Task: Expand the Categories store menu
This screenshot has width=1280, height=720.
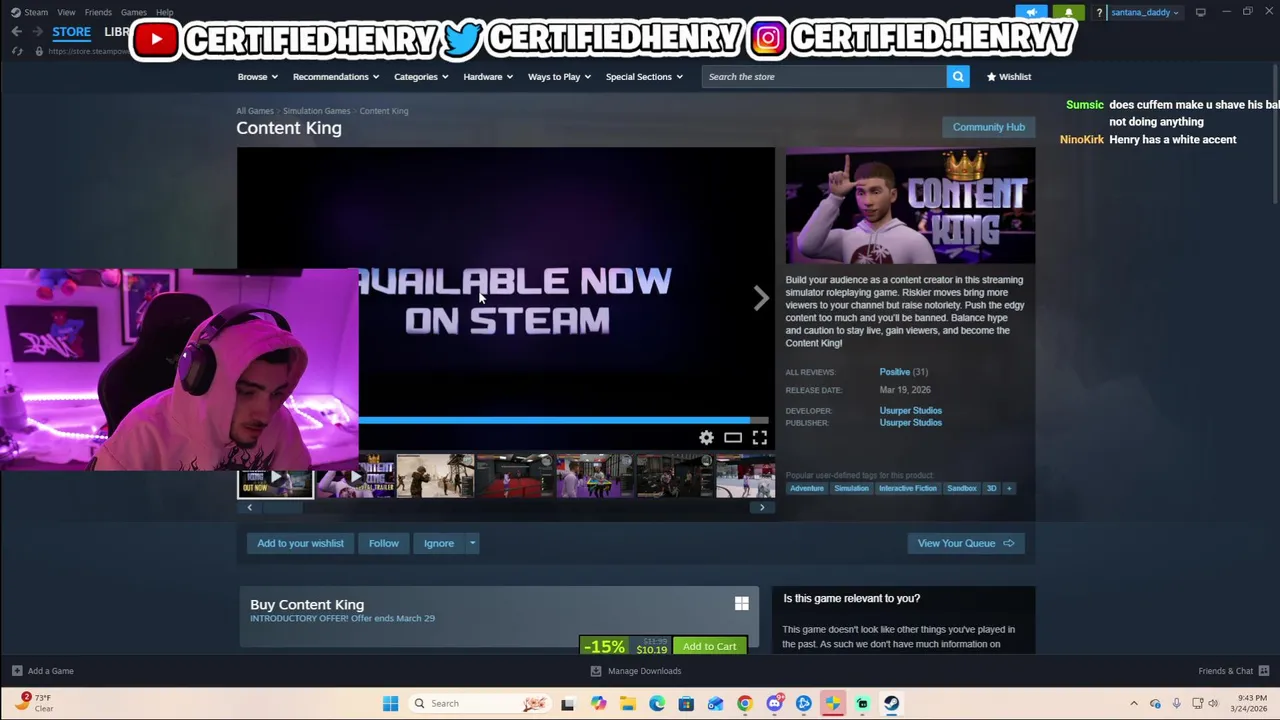Action: coord(421,77)
